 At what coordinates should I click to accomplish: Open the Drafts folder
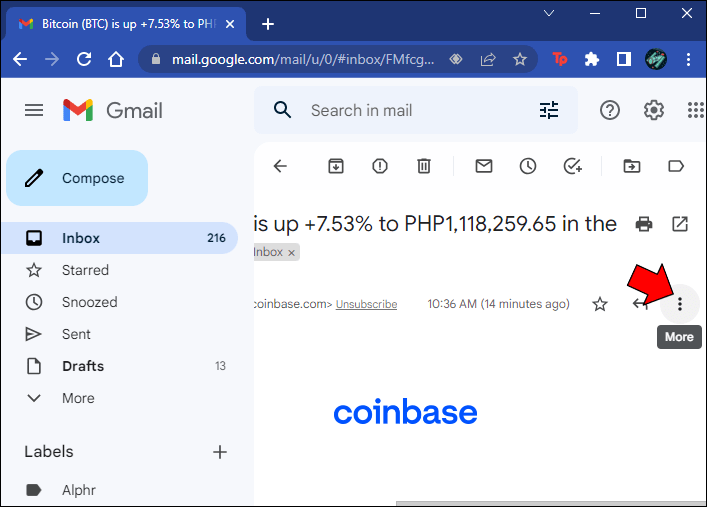pos(120,366)
